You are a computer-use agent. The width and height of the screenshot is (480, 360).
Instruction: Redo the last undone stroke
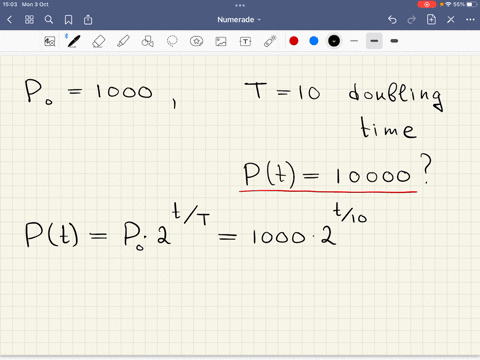(x=412, y=20)
